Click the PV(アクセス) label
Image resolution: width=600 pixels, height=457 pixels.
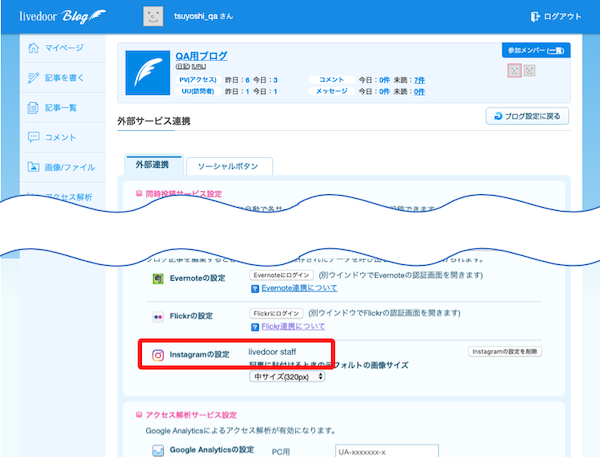click(198, 80)
